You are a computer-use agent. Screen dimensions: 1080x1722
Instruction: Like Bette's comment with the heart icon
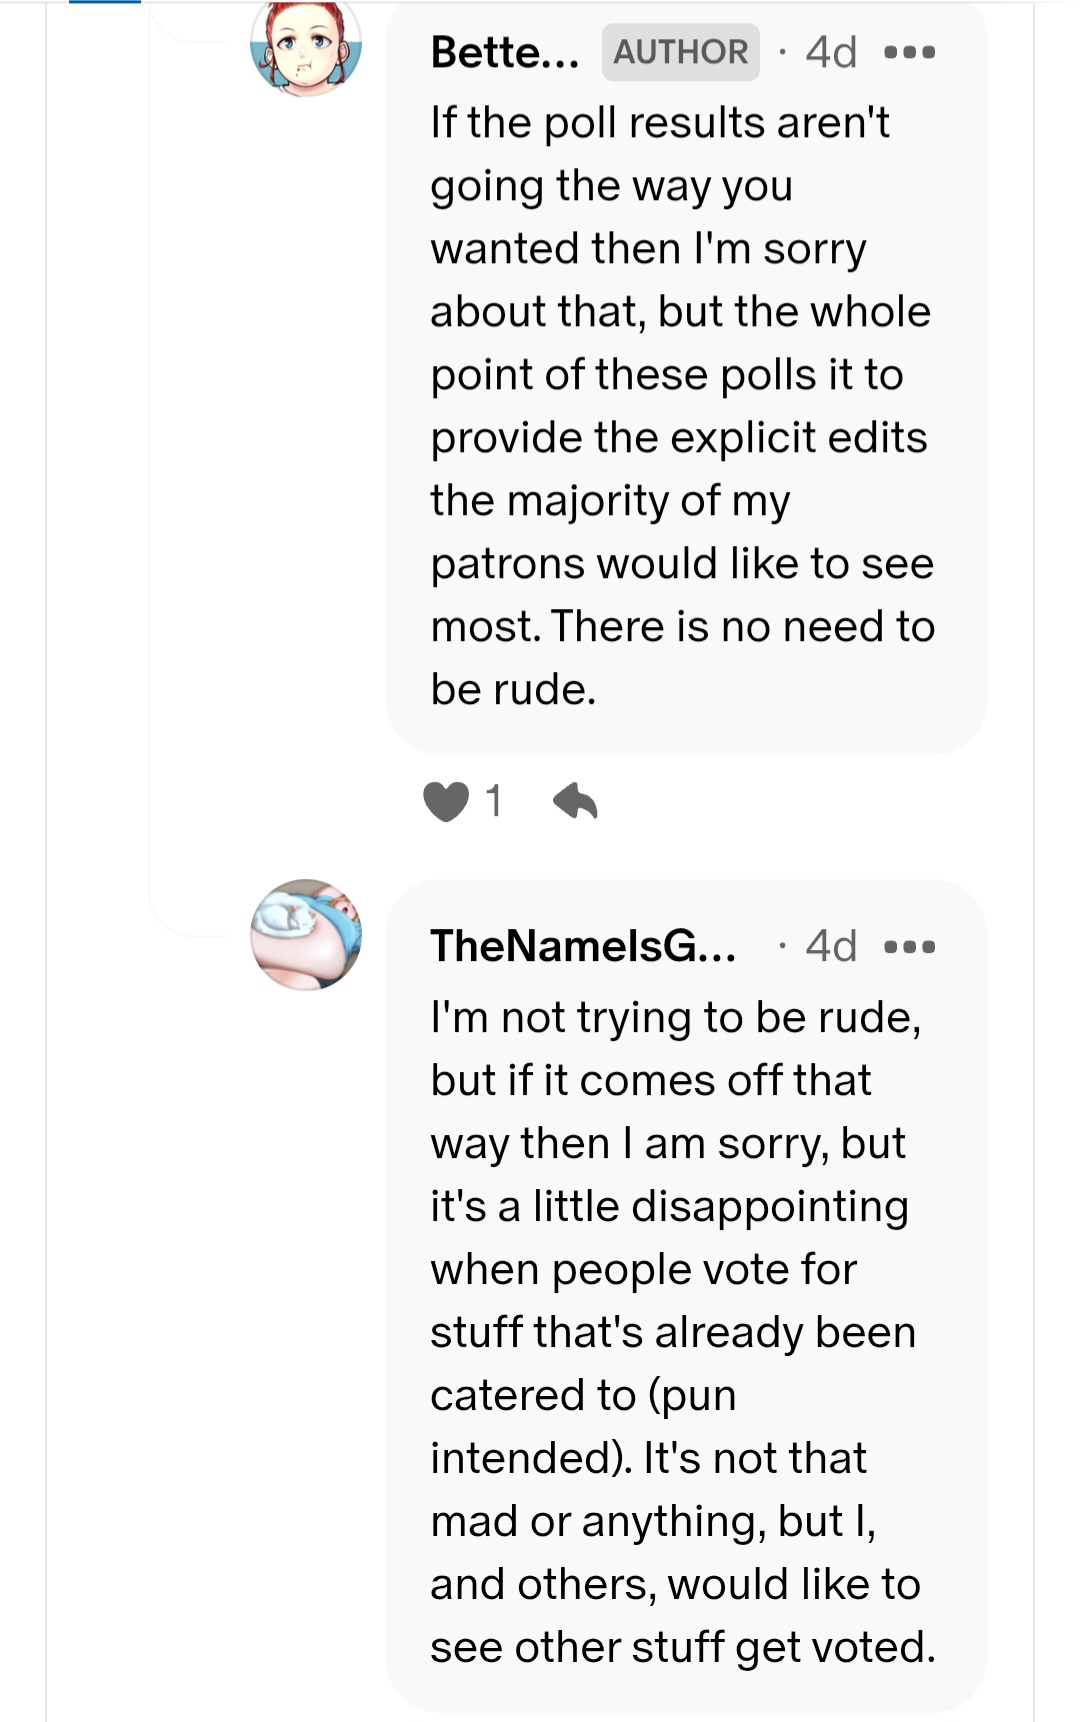point(446,801)
